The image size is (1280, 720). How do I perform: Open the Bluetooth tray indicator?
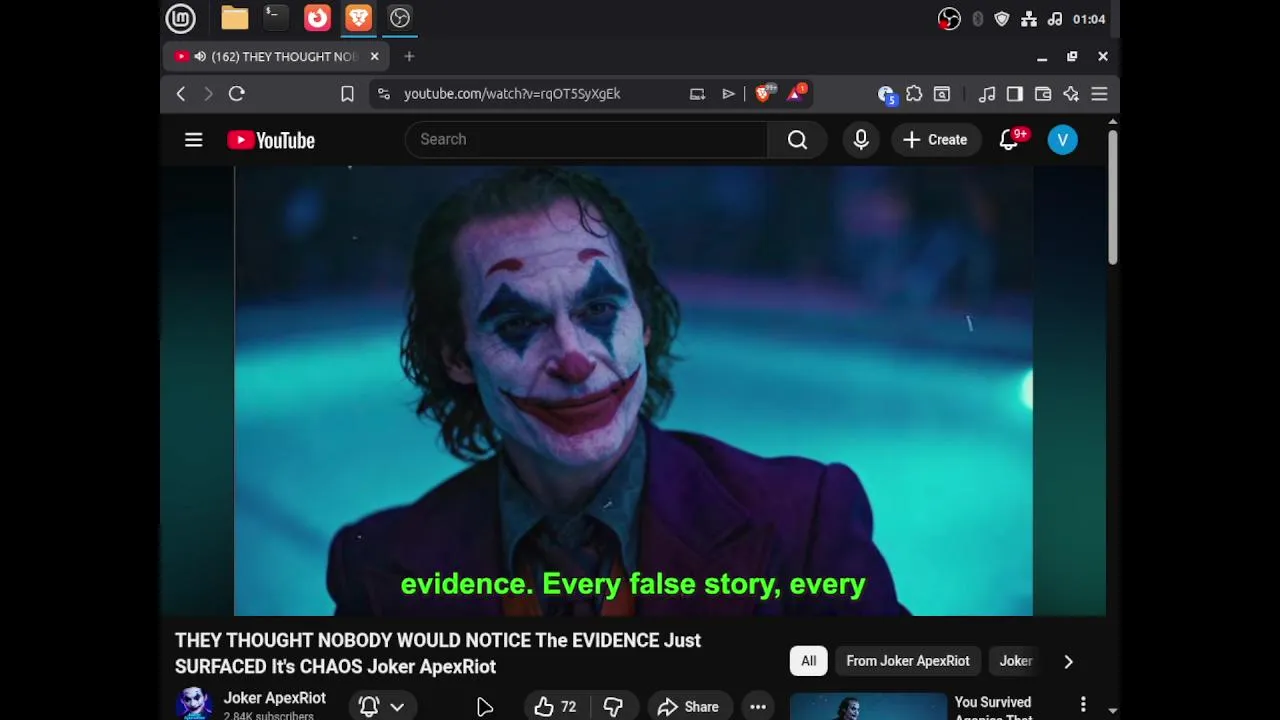977,19
